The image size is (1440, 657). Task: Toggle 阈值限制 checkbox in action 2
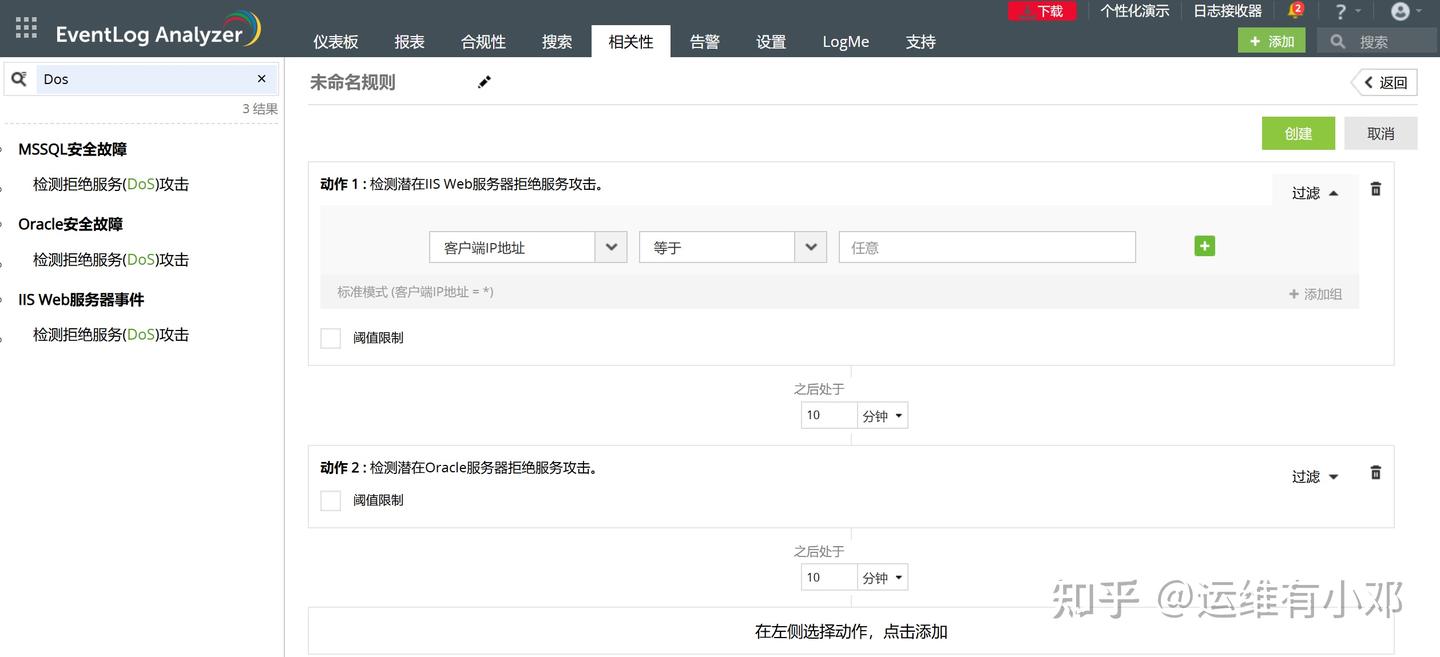(331, 500)
